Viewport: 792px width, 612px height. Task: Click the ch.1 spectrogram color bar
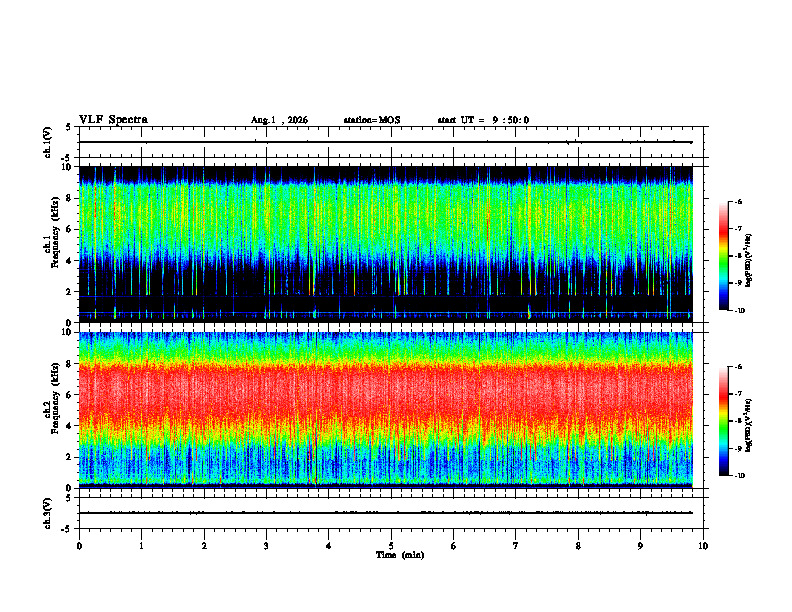[723, 256]
